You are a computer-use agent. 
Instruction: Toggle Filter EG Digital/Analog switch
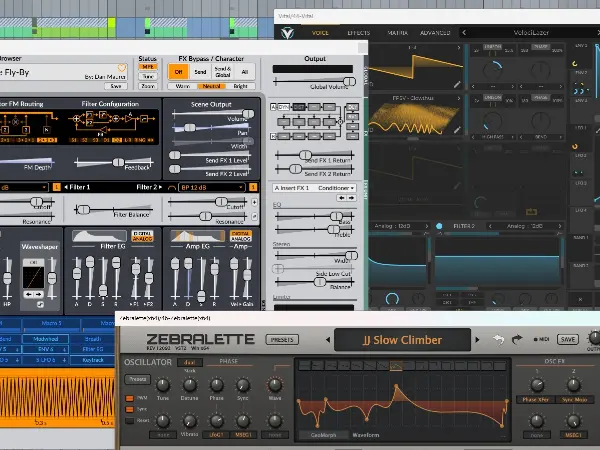[142, 236]
